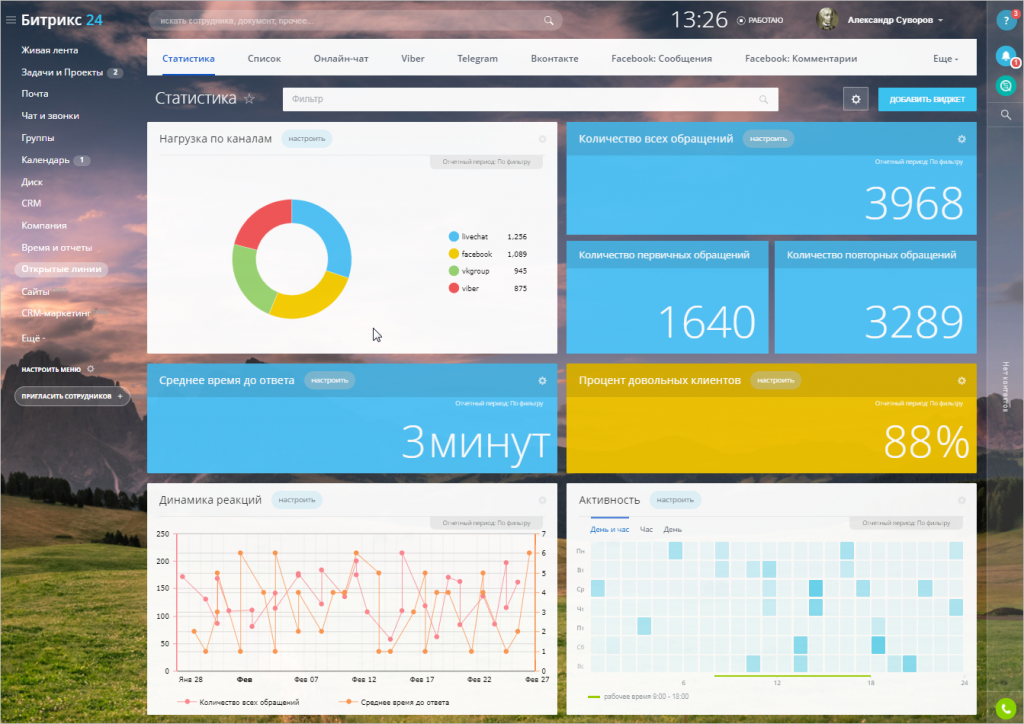Image resolution: width=1024 pixels, height=724 pixels.
Task: Open CRM in the left sidebar
Action: [x=31, y=203]
